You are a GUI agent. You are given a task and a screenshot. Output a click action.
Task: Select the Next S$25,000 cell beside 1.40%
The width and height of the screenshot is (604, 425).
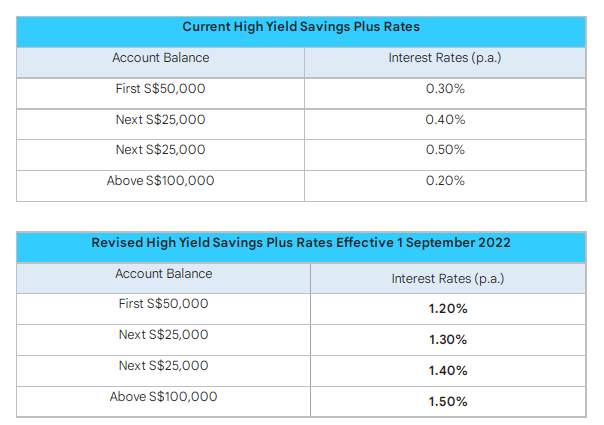(x=164, y=366)
